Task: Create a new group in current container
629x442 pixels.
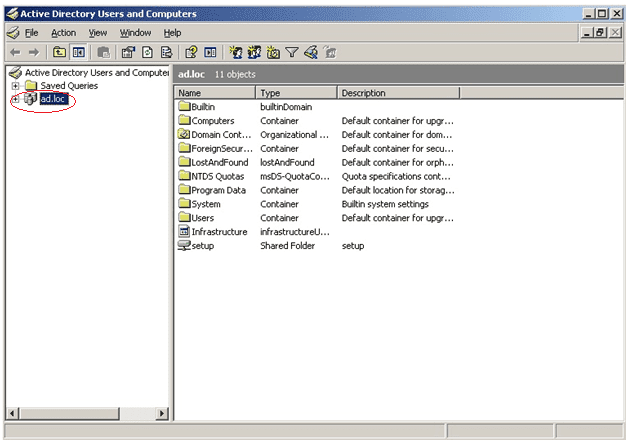Action: (254, 52)
